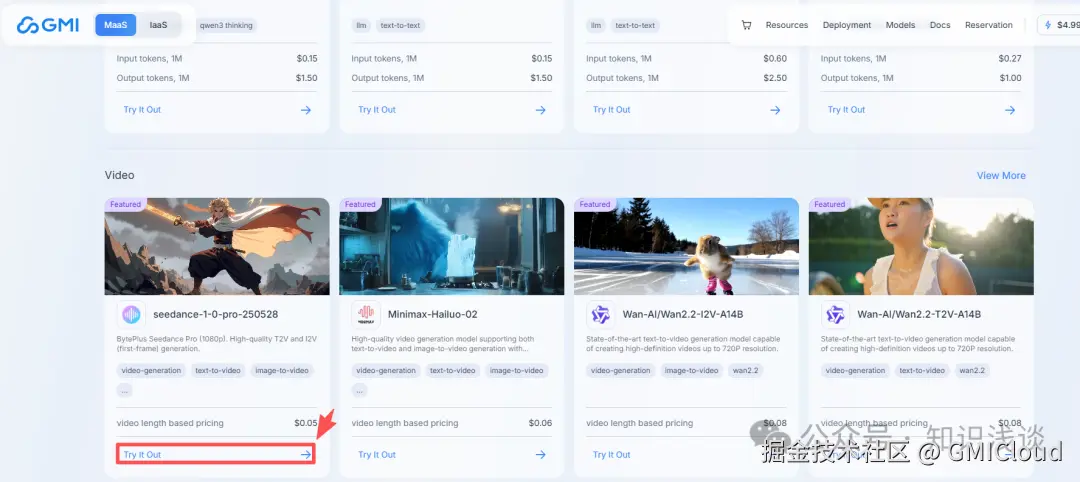
Task: Open the Docs menu
Action: click(x=939, y=25)
